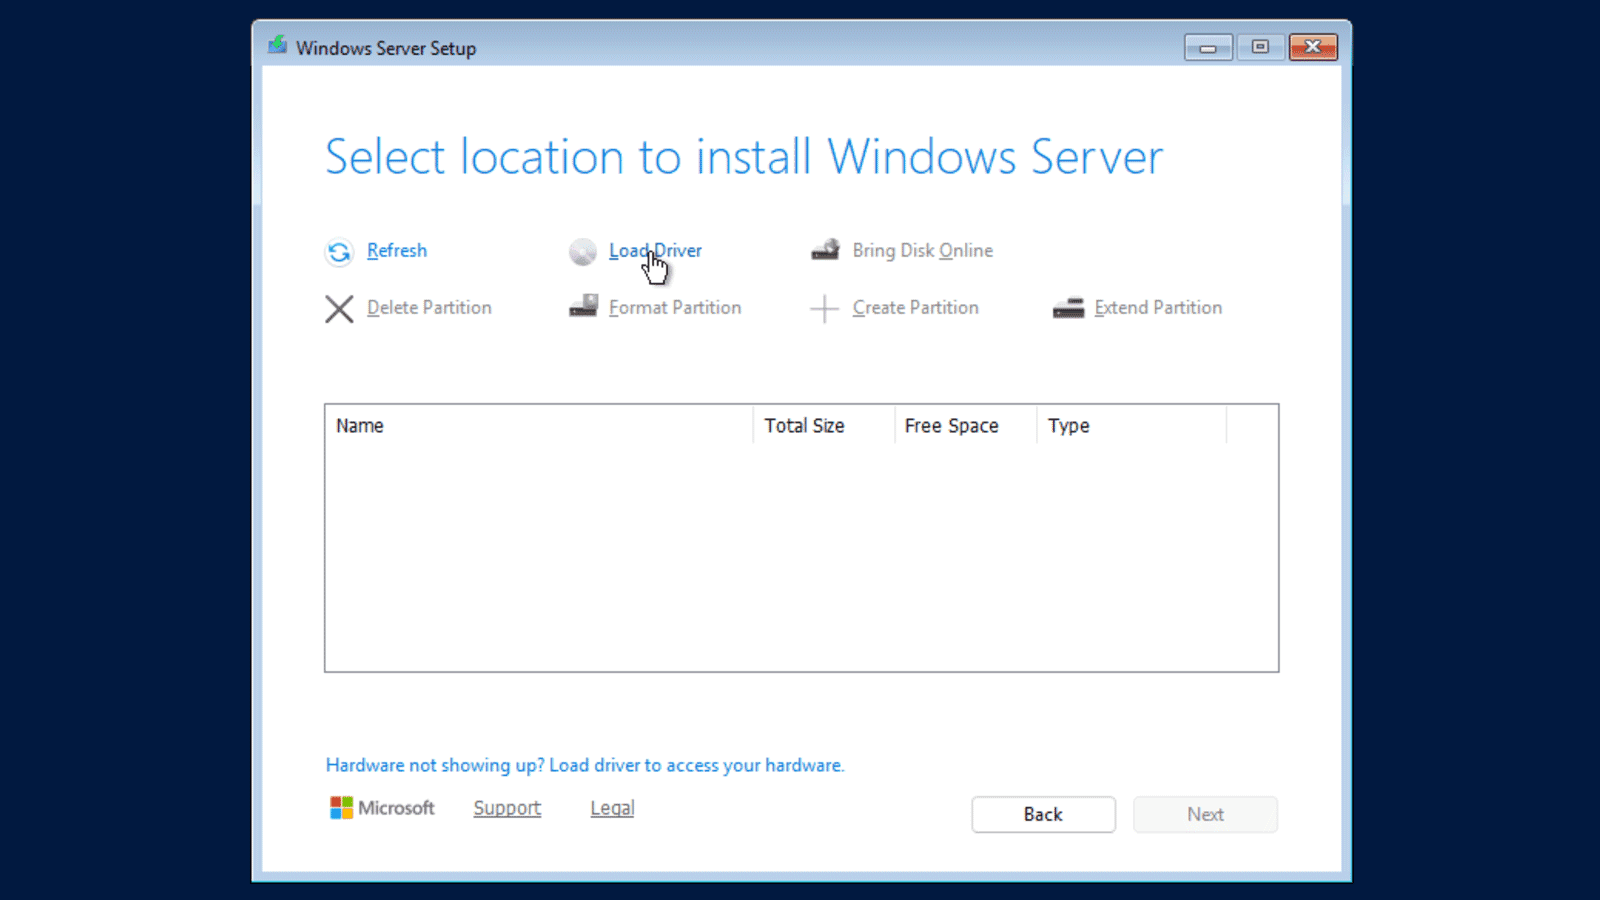The height and width of the screenshot is (900, 1600).
Task: Sort by the Type column header
Action: click(1132, 425)
